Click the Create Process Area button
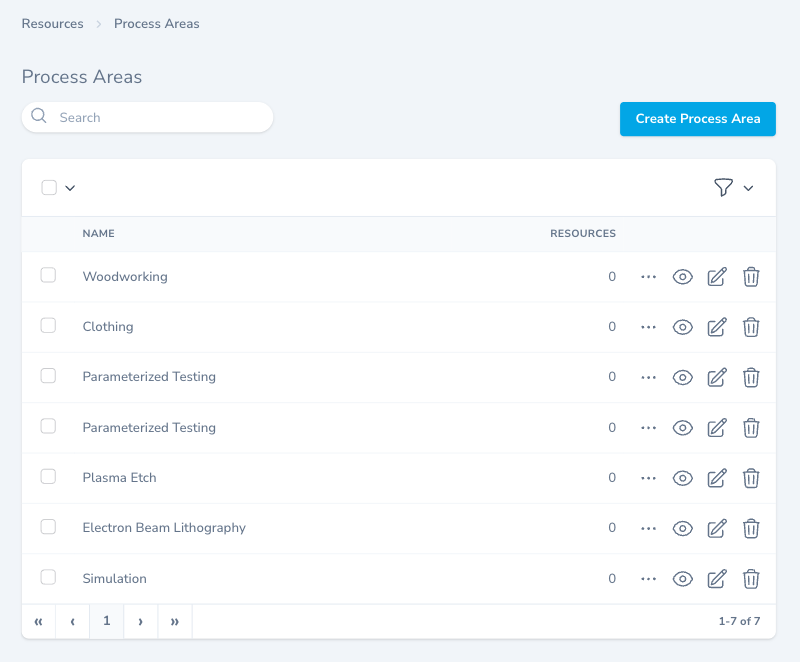800x662 pixels. coord(697,118)
